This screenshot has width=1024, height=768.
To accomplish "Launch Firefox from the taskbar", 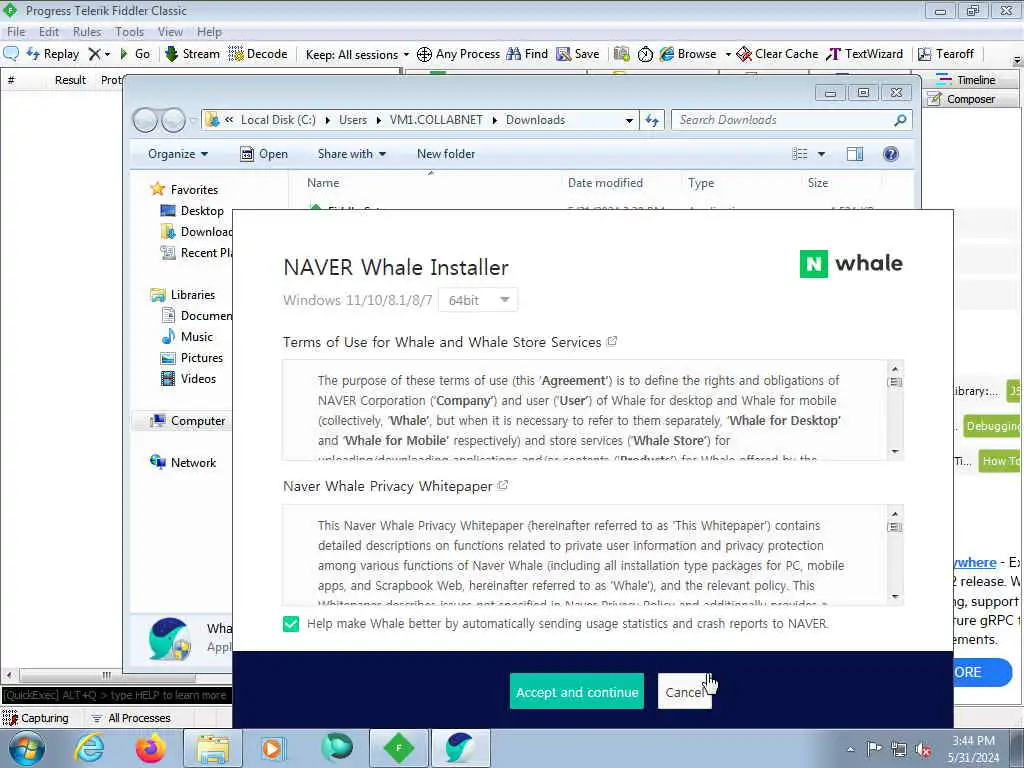I will coord(151,748).
